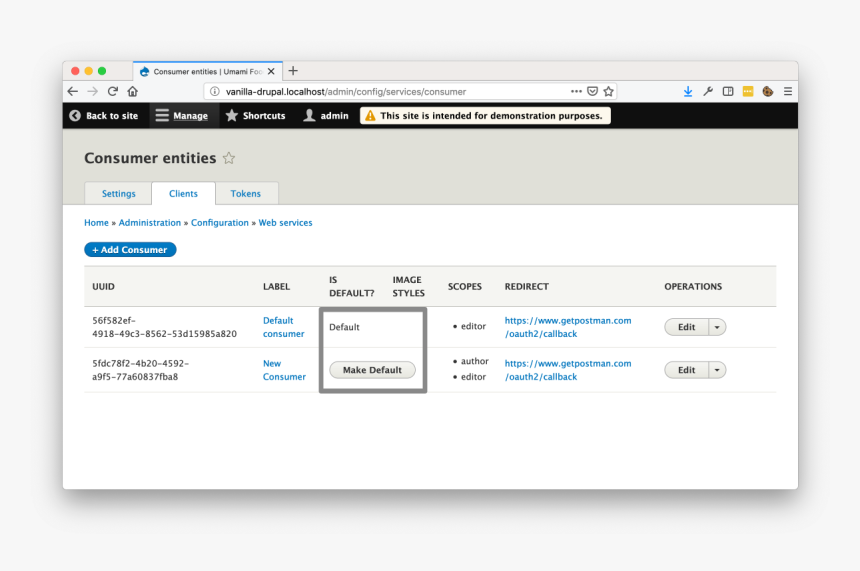Click the yellow extension icon

coord(748,92)
